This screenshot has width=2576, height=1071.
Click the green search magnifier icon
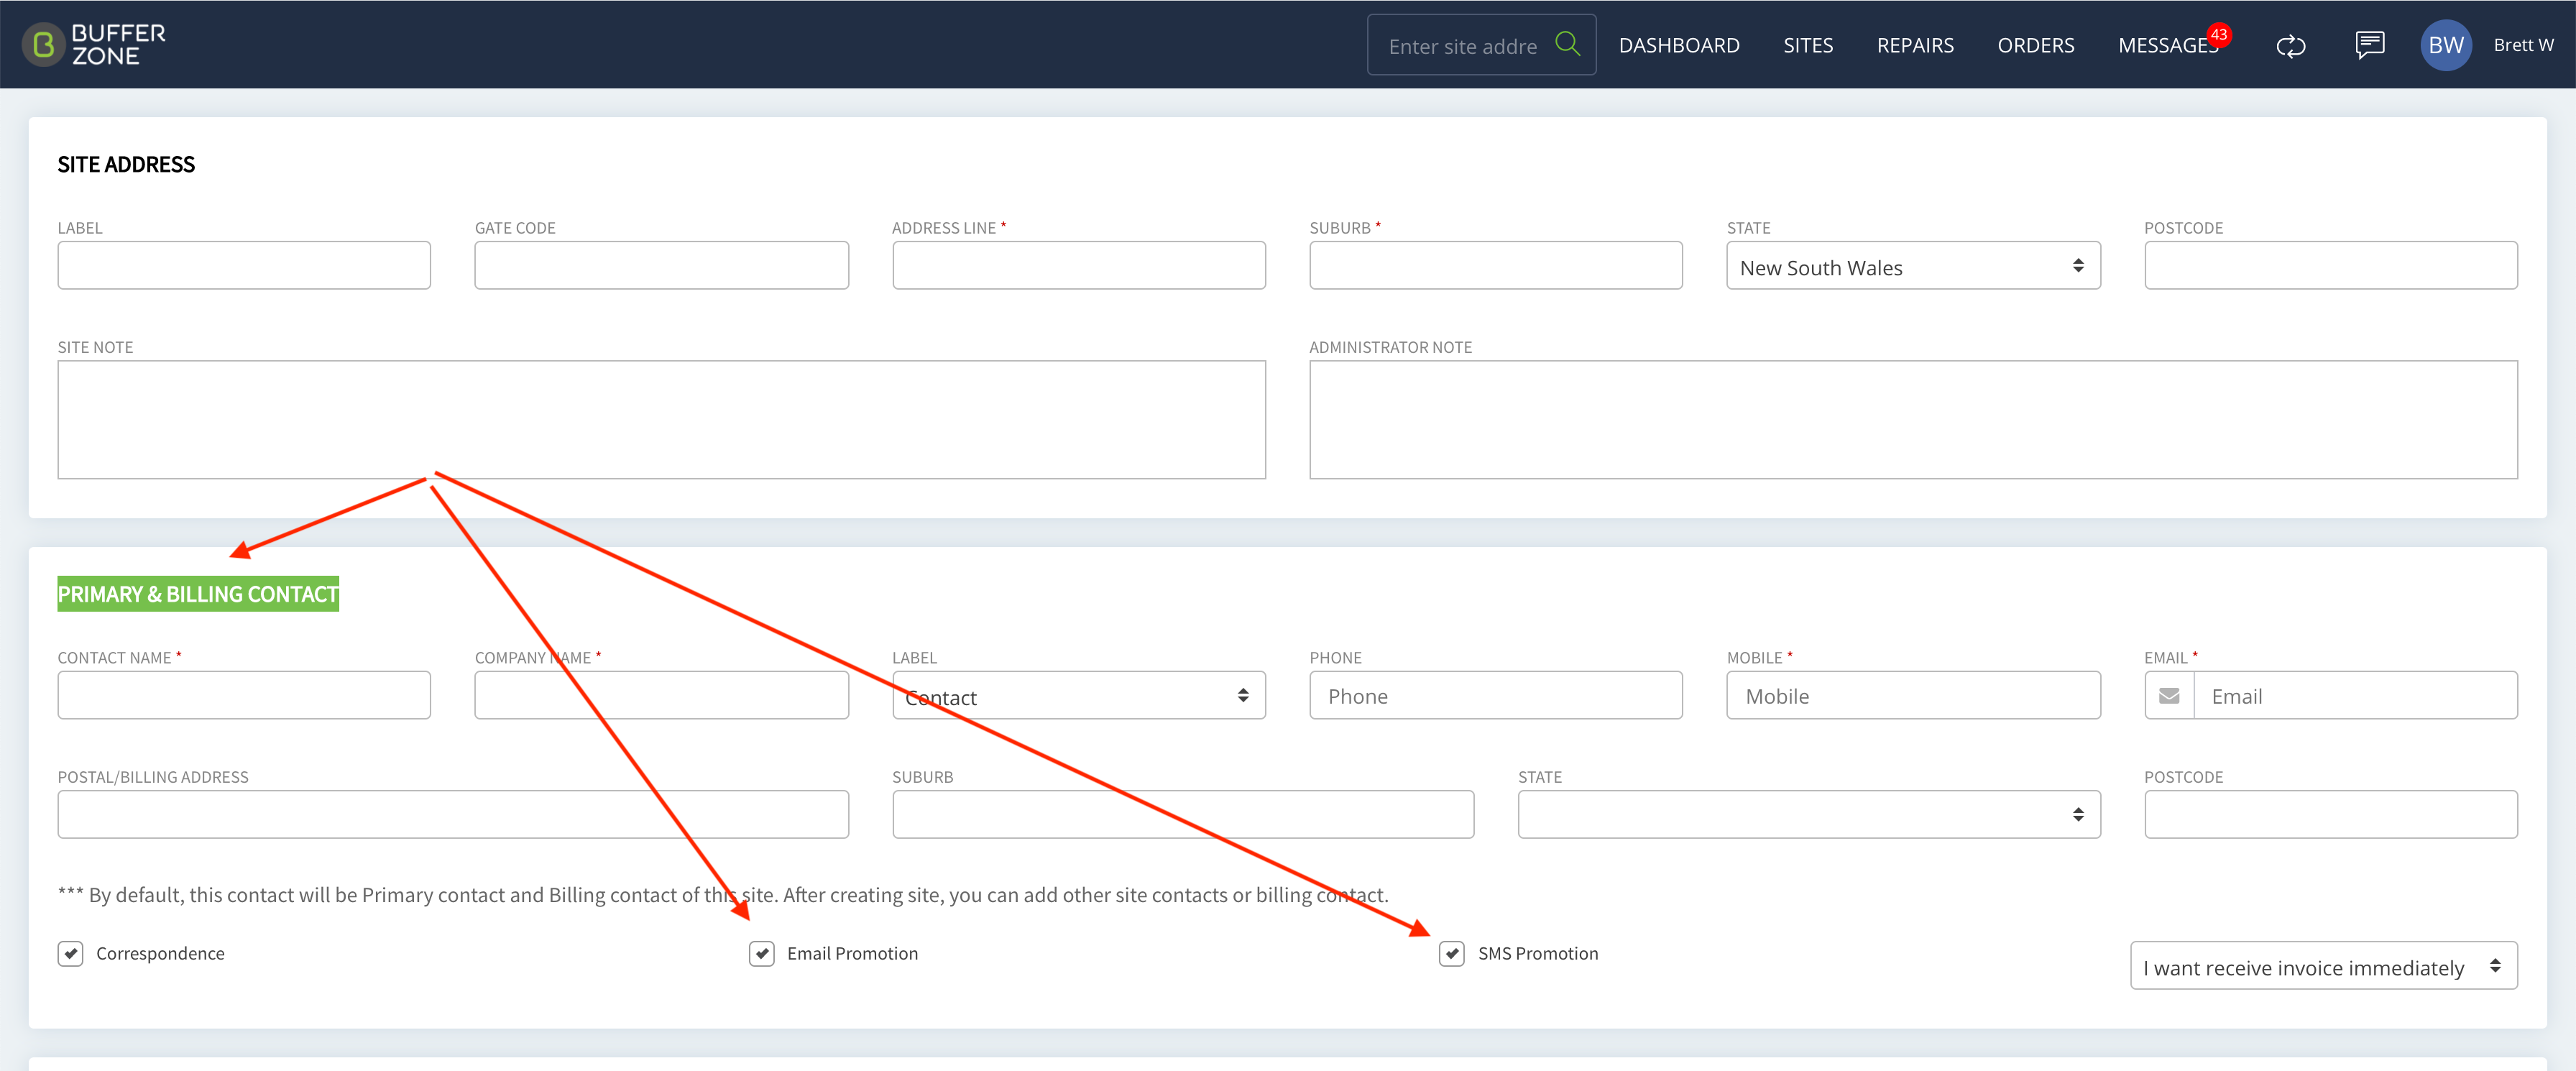click(x=1567, y=44)
